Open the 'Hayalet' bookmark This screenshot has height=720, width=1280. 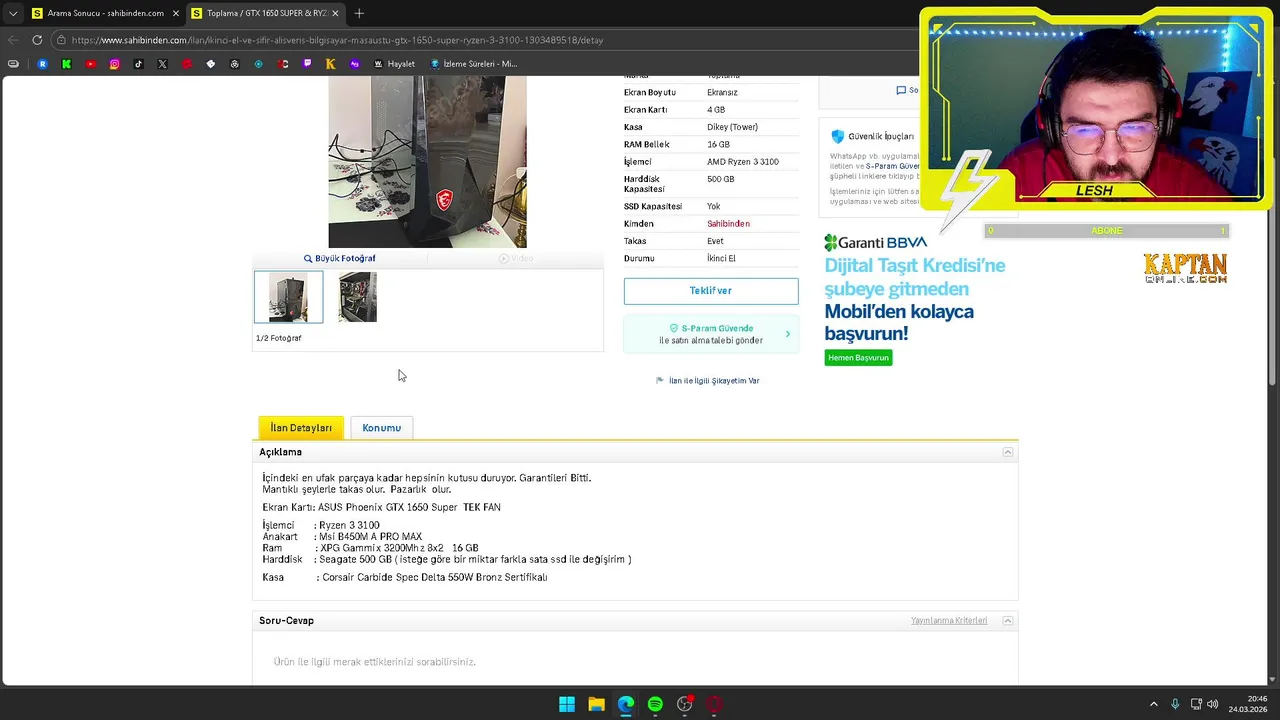(x=394, y=64)
